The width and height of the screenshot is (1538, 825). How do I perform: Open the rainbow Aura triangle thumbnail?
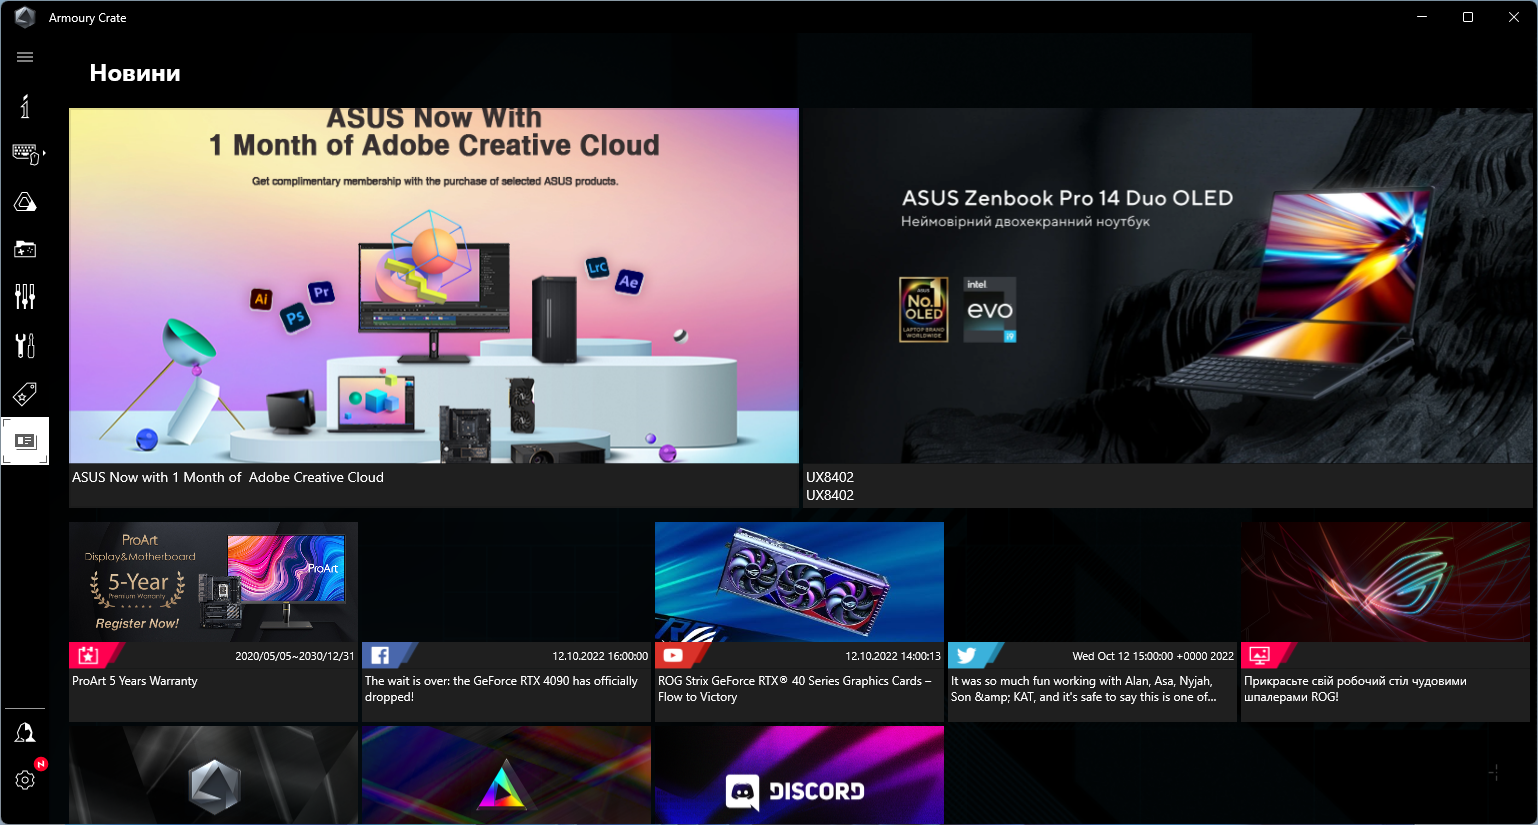[x=506, y=776]
